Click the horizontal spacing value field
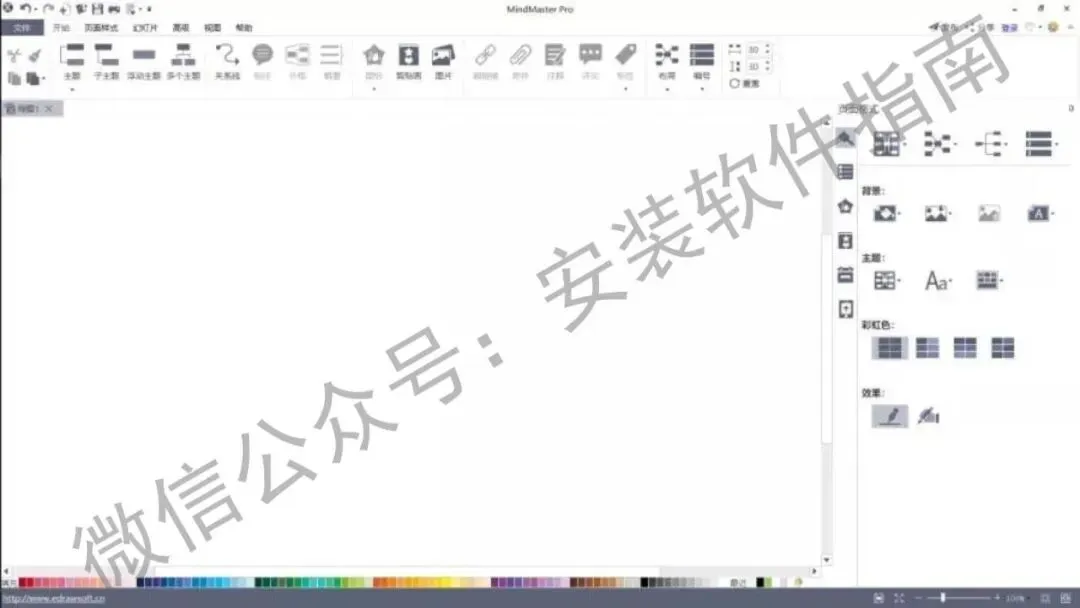 point(756,50)
